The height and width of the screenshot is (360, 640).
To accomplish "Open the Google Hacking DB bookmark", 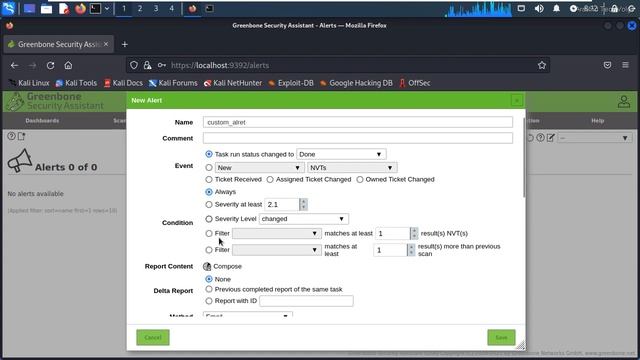I will click(356, 83).
